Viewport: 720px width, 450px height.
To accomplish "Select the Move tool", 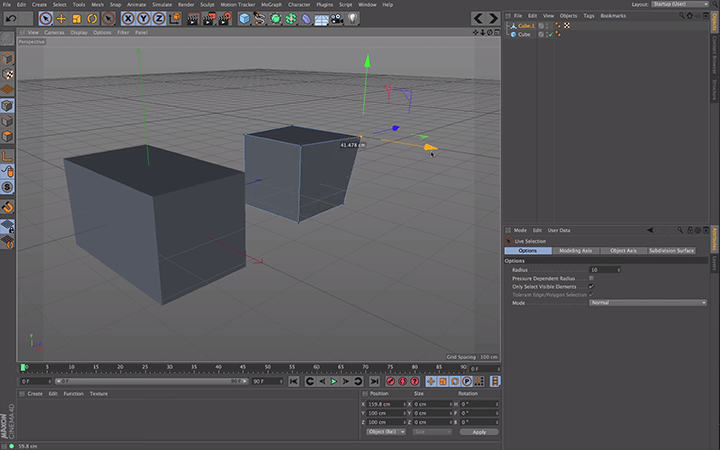I will click(61, 19).
